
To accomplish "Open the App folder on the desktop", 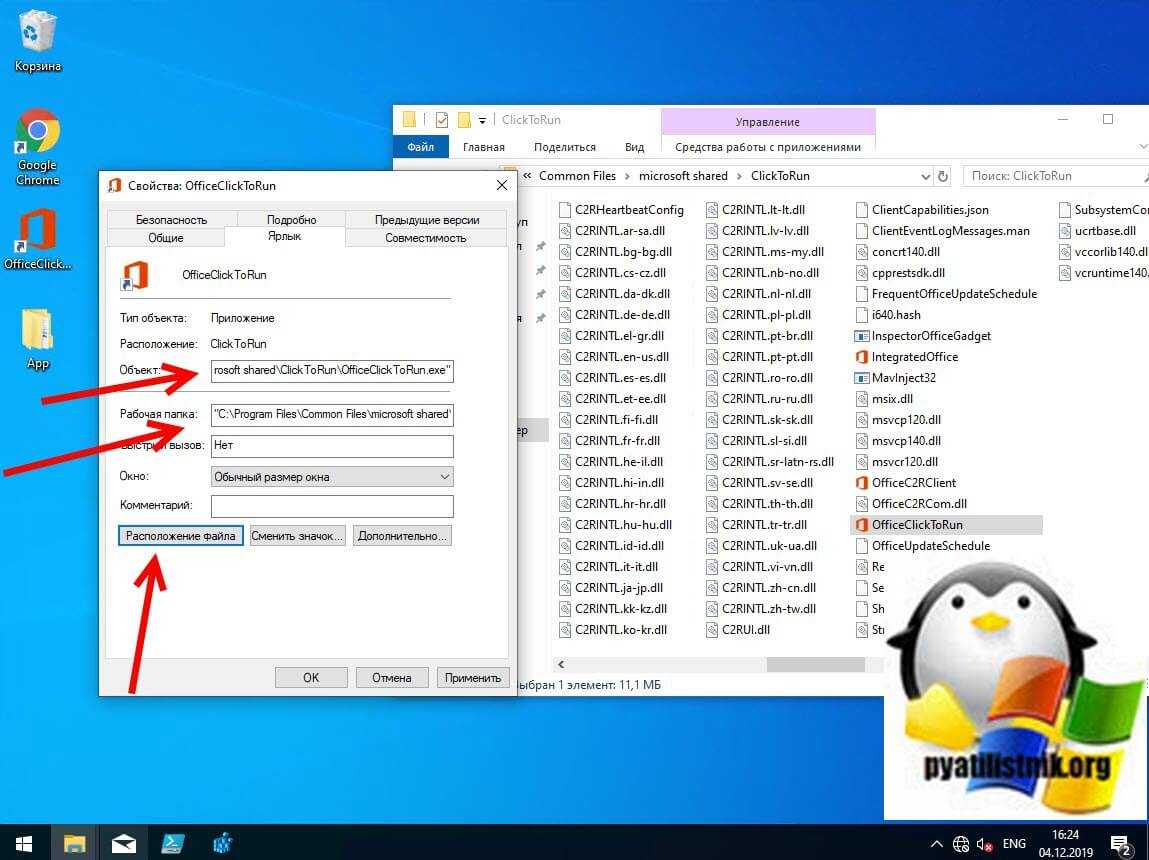I will pos(37,335).
